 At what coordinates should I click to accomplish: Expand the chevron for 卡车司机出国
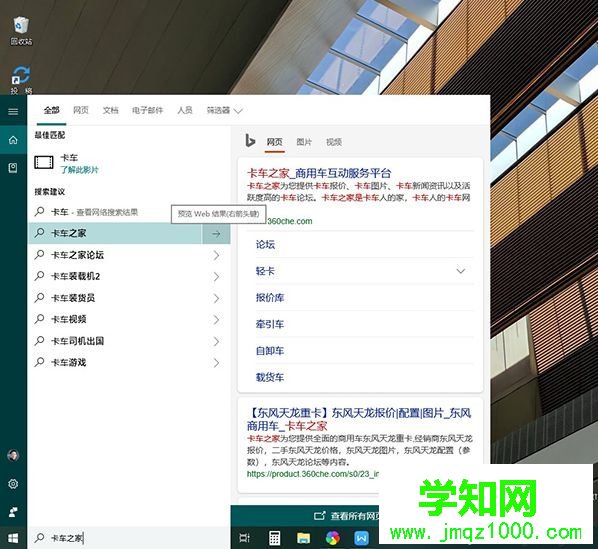[216, 341]
